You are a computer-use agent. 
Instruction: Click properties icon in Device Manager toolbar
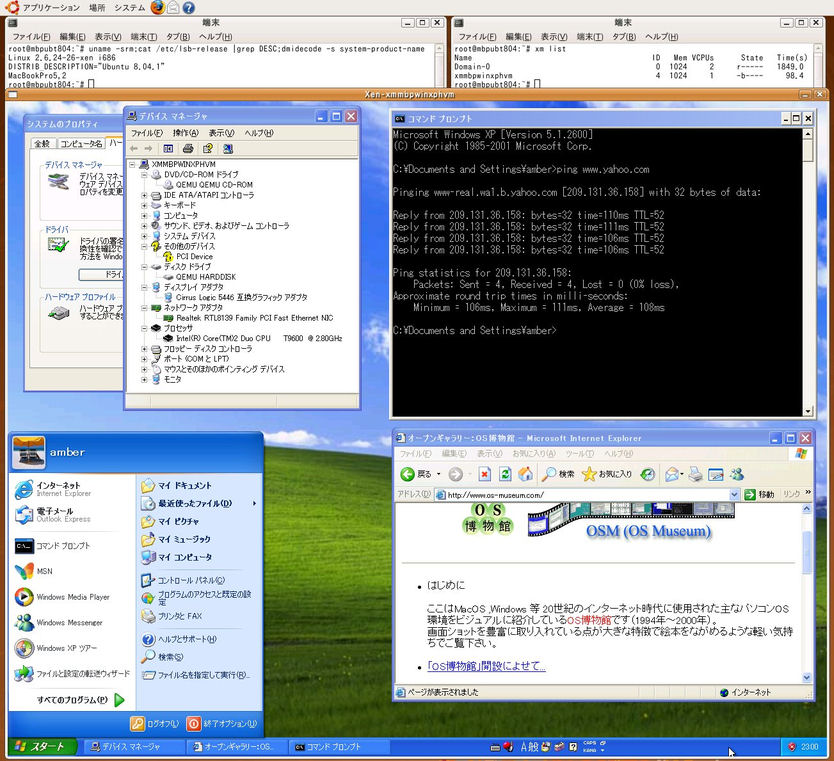[x=207, y=148]
